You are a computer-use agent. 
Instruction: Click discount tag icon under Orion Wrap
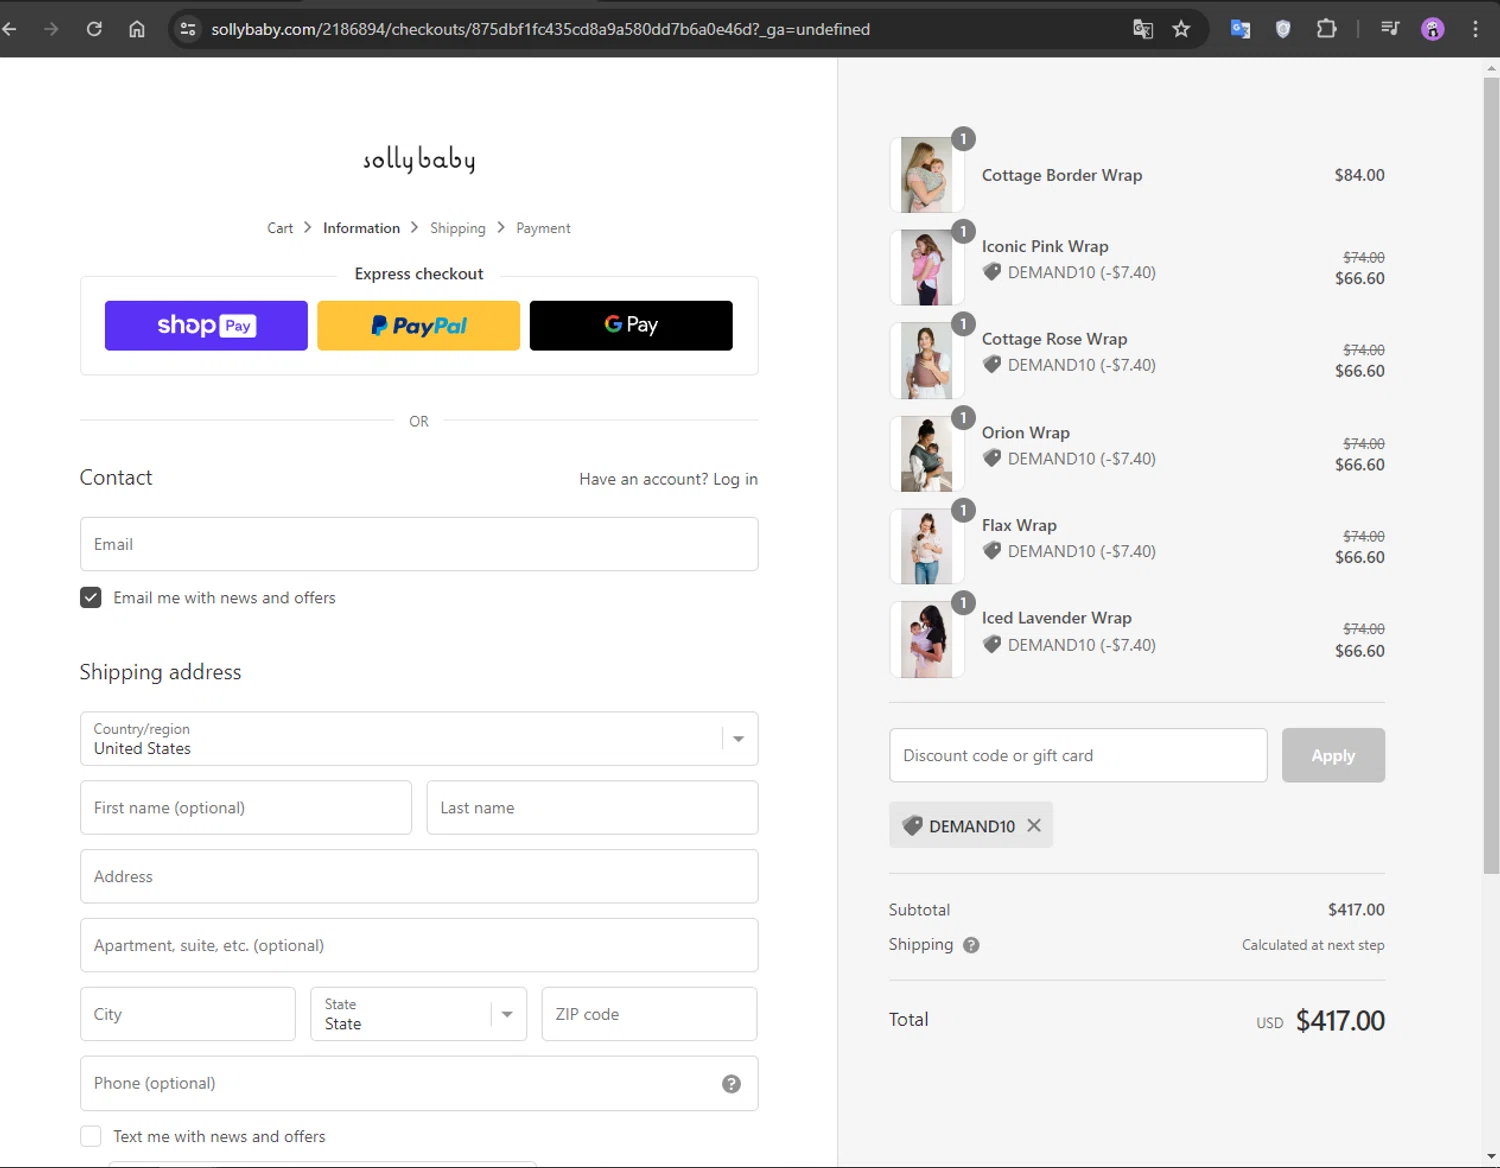click(x=992, y=458)
